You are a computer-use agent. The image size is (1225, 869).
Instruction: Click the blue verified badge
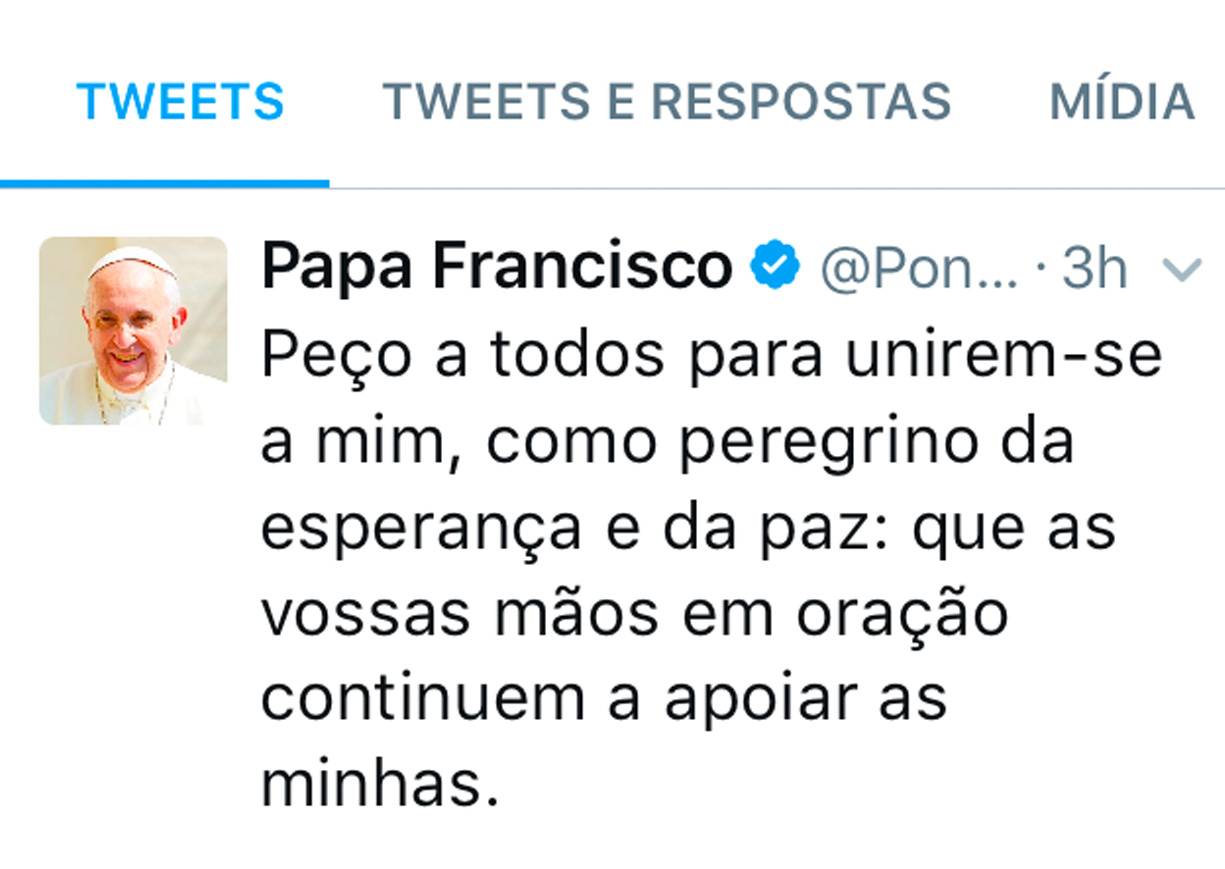pos(776,266)
